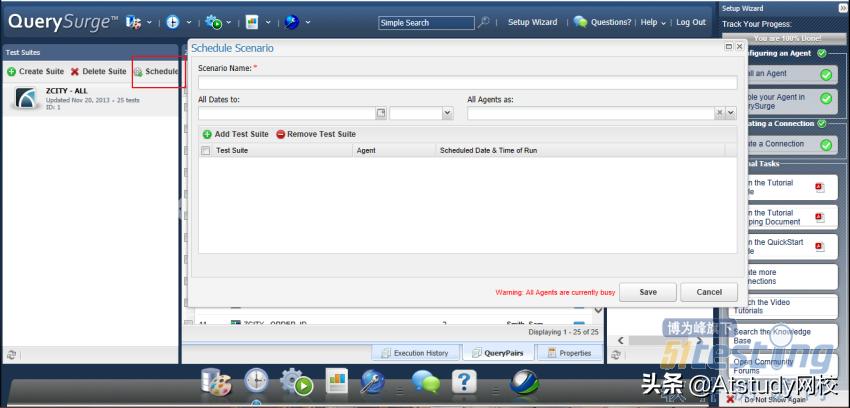Open the reports chart icon in bottom dock
Viewport: 850px width, 408px height.
337,381
